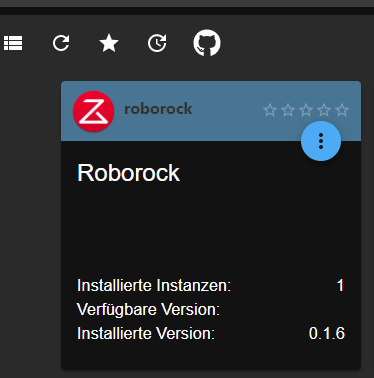The width and height of the screenshot is (374, 378).
Task: Click the 'Roborock' card title
Action: coord(128,173)
